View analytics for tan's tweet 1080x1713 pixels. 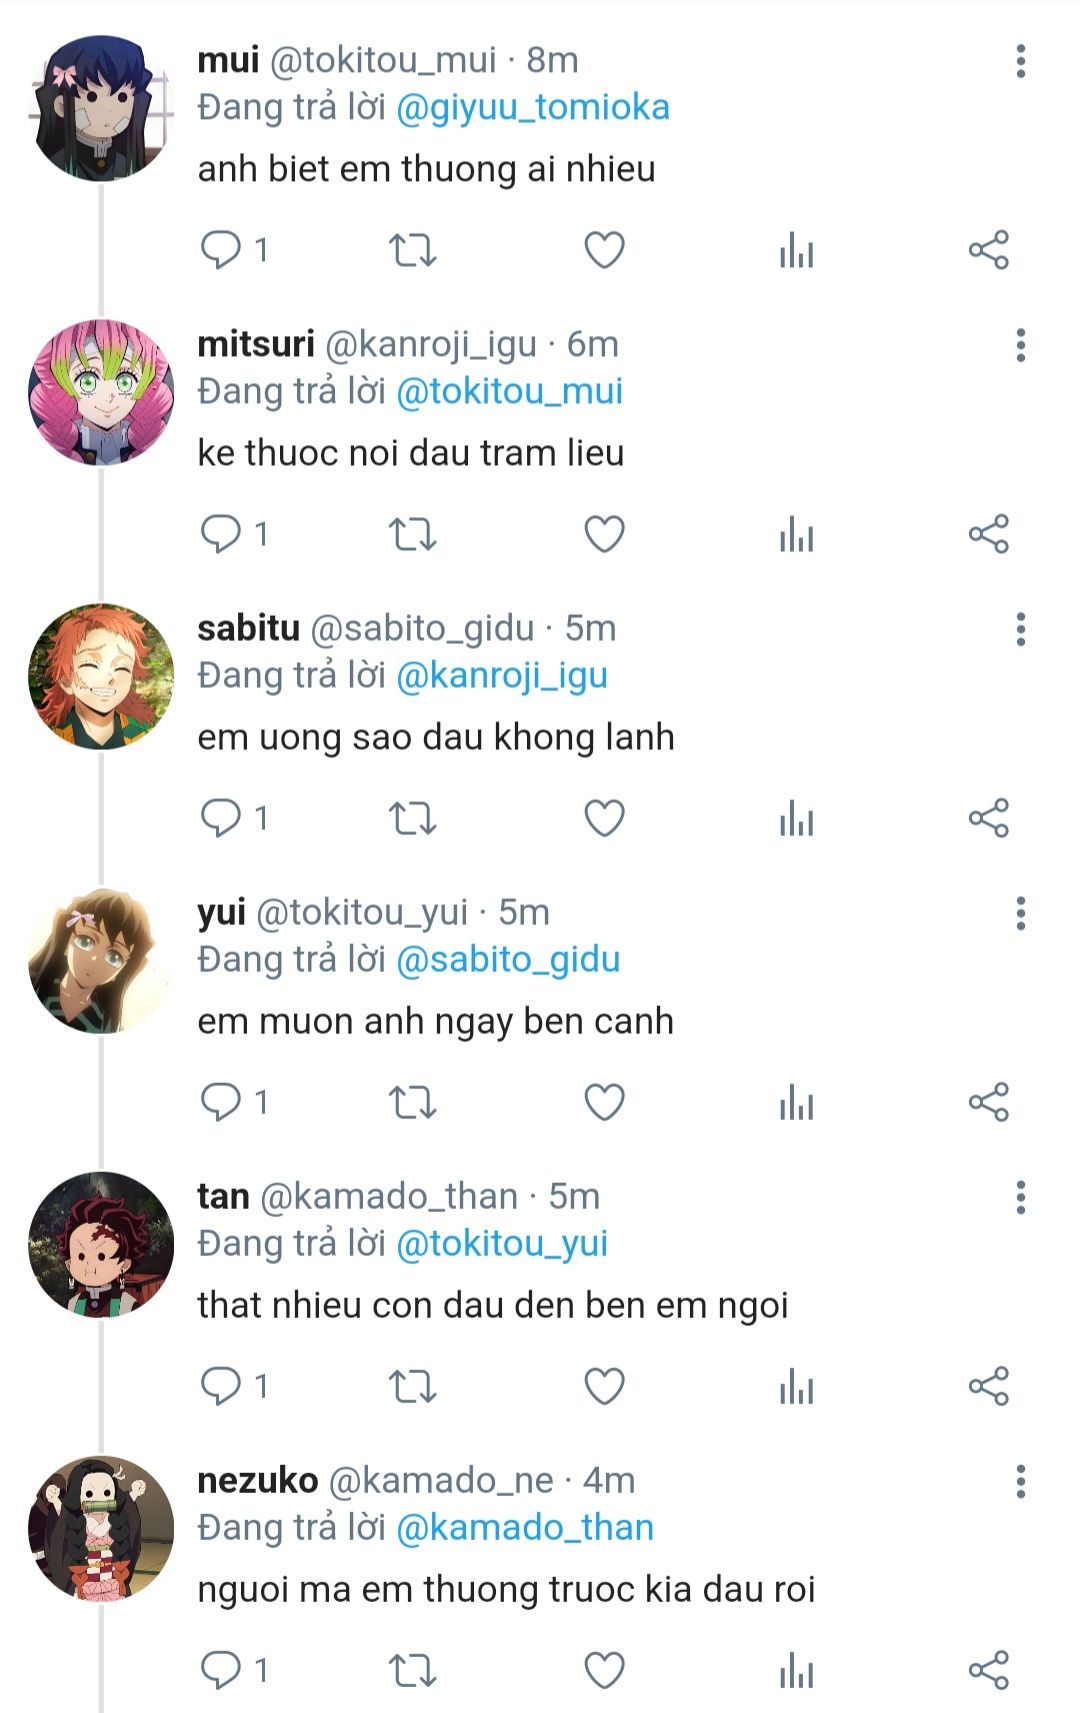tap(796, 1386)
